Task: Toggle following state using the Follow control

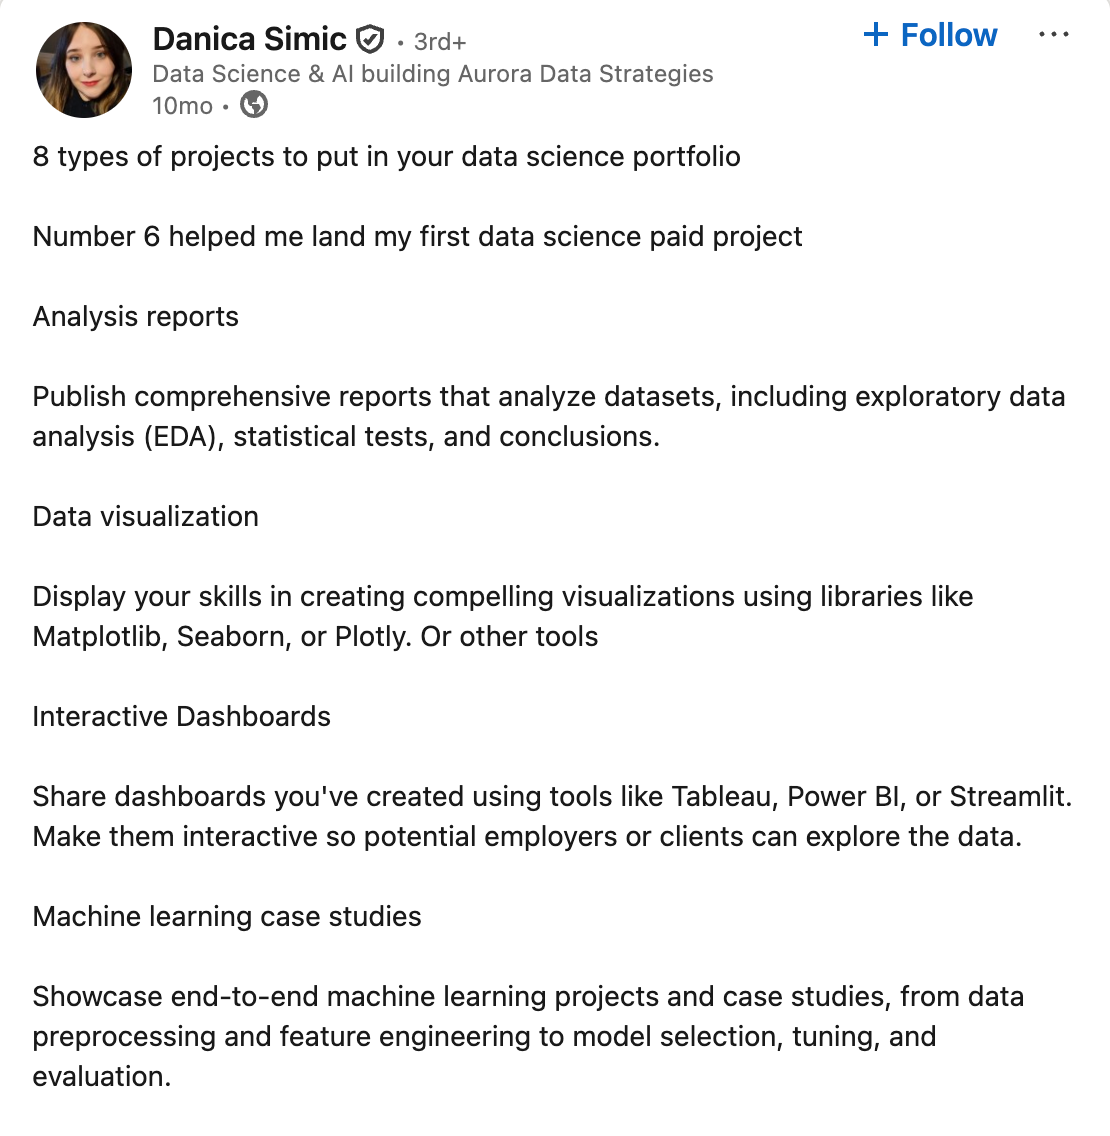Action: 929,34
